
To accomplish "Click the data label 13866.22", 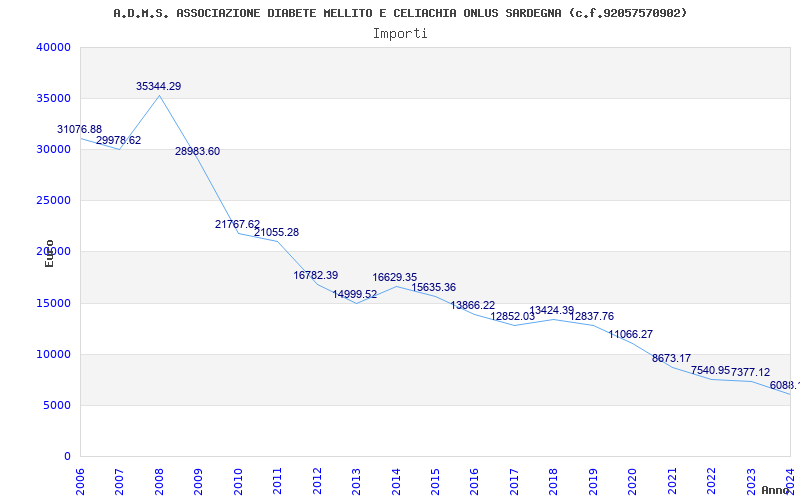I will (472, 305).
